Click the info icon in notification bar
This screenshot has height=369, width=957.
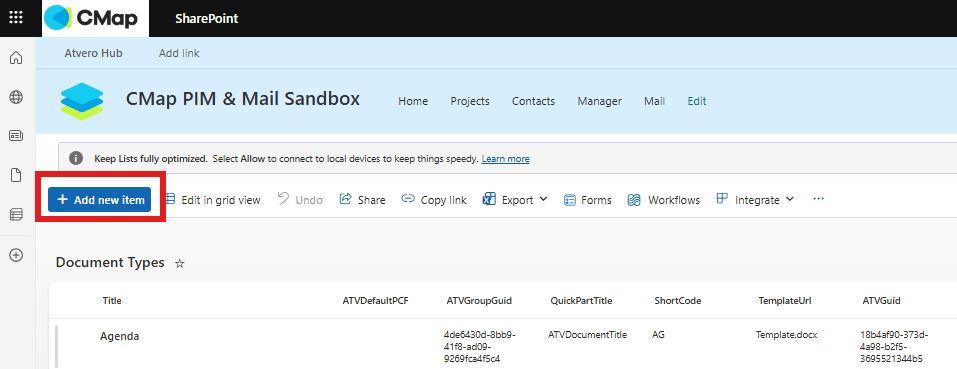coord(76,159)
